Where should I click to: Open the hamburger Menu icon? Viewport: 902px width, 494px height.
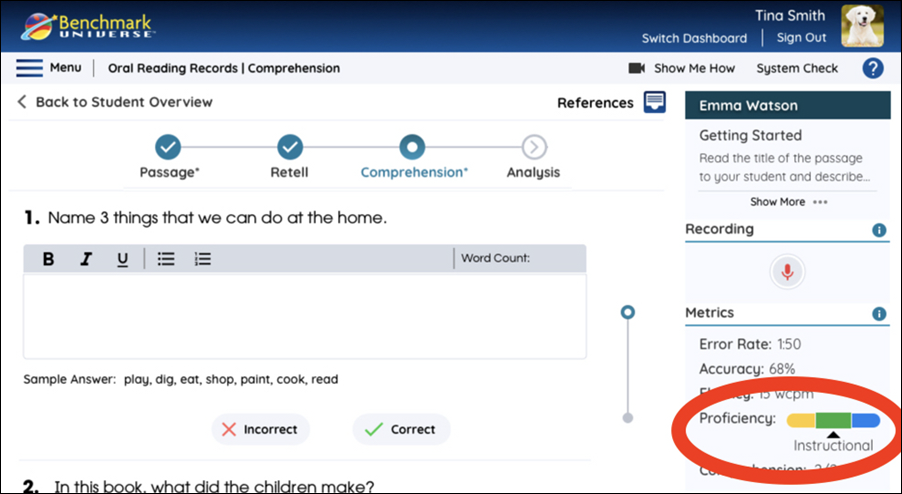tap(29, 68)
